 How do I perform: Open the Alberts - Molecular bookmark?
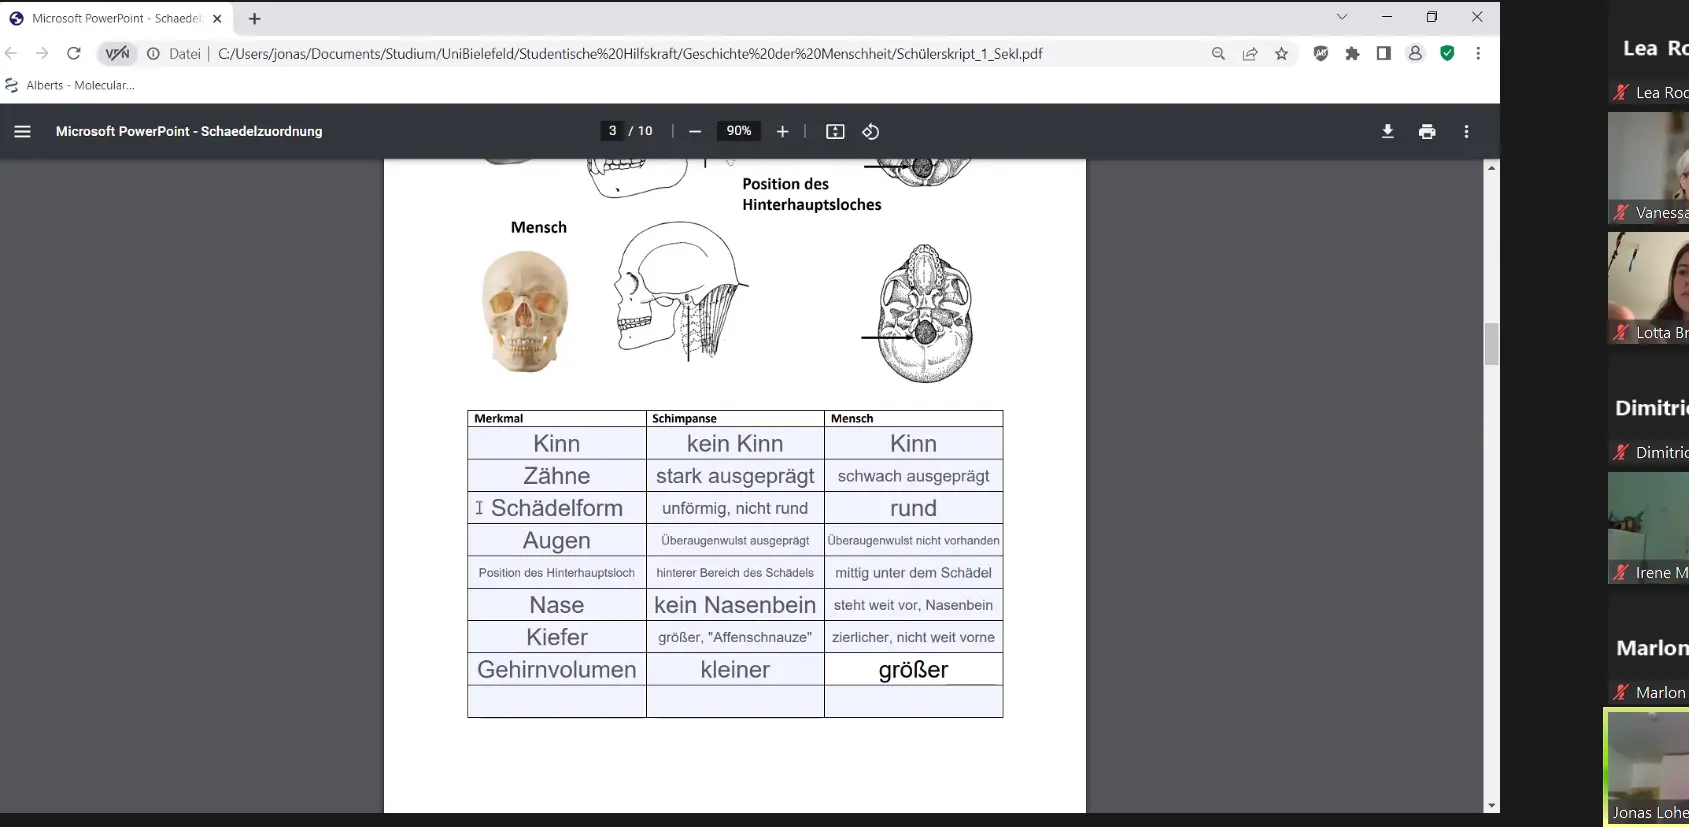pyautogui.click(x=70, y=85)
